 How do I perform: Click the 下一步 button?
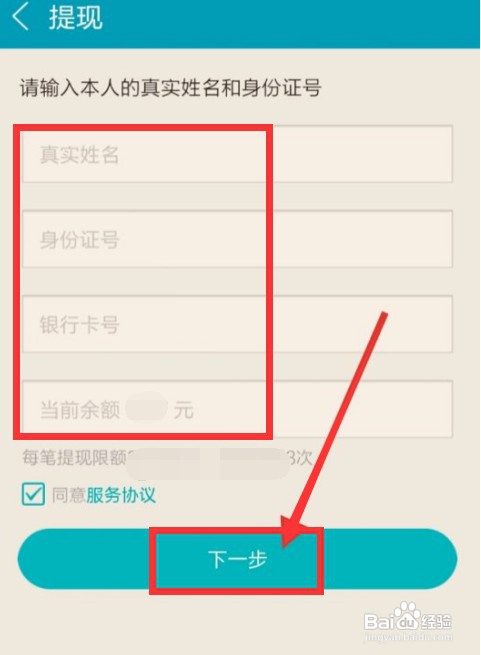point(237,559)
